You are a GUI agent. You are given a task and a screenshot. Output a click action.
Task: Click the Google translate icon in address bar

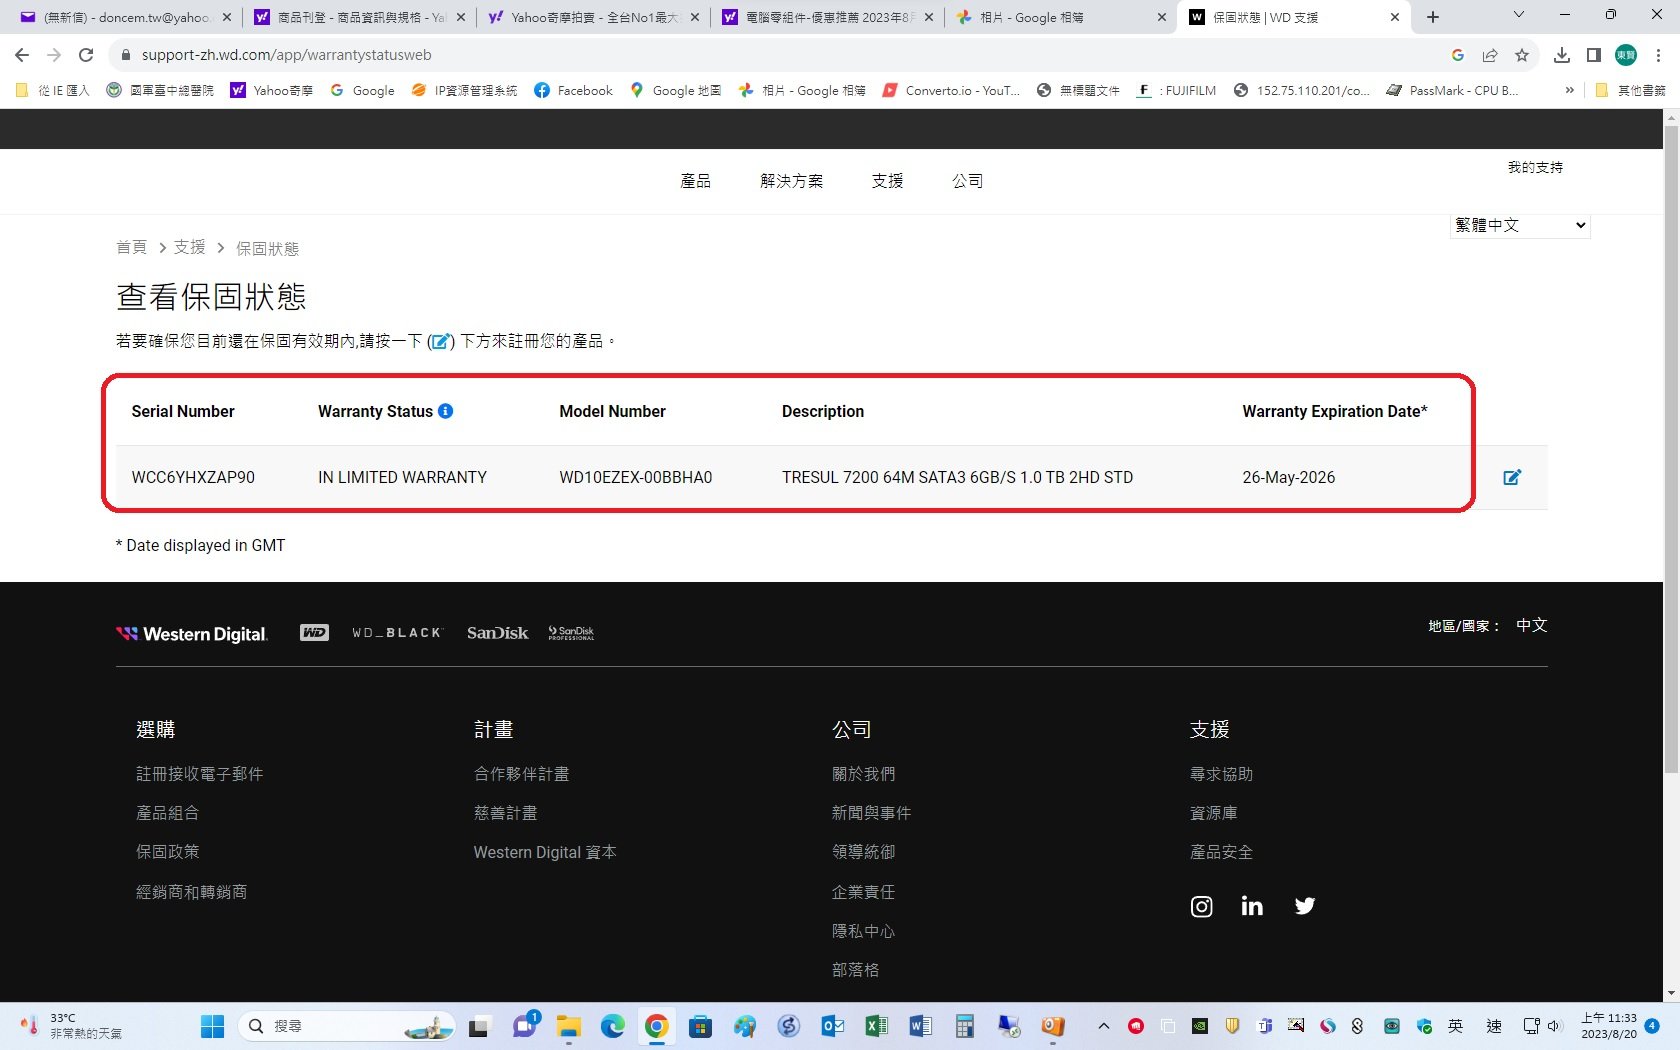tap(1458, 55)
